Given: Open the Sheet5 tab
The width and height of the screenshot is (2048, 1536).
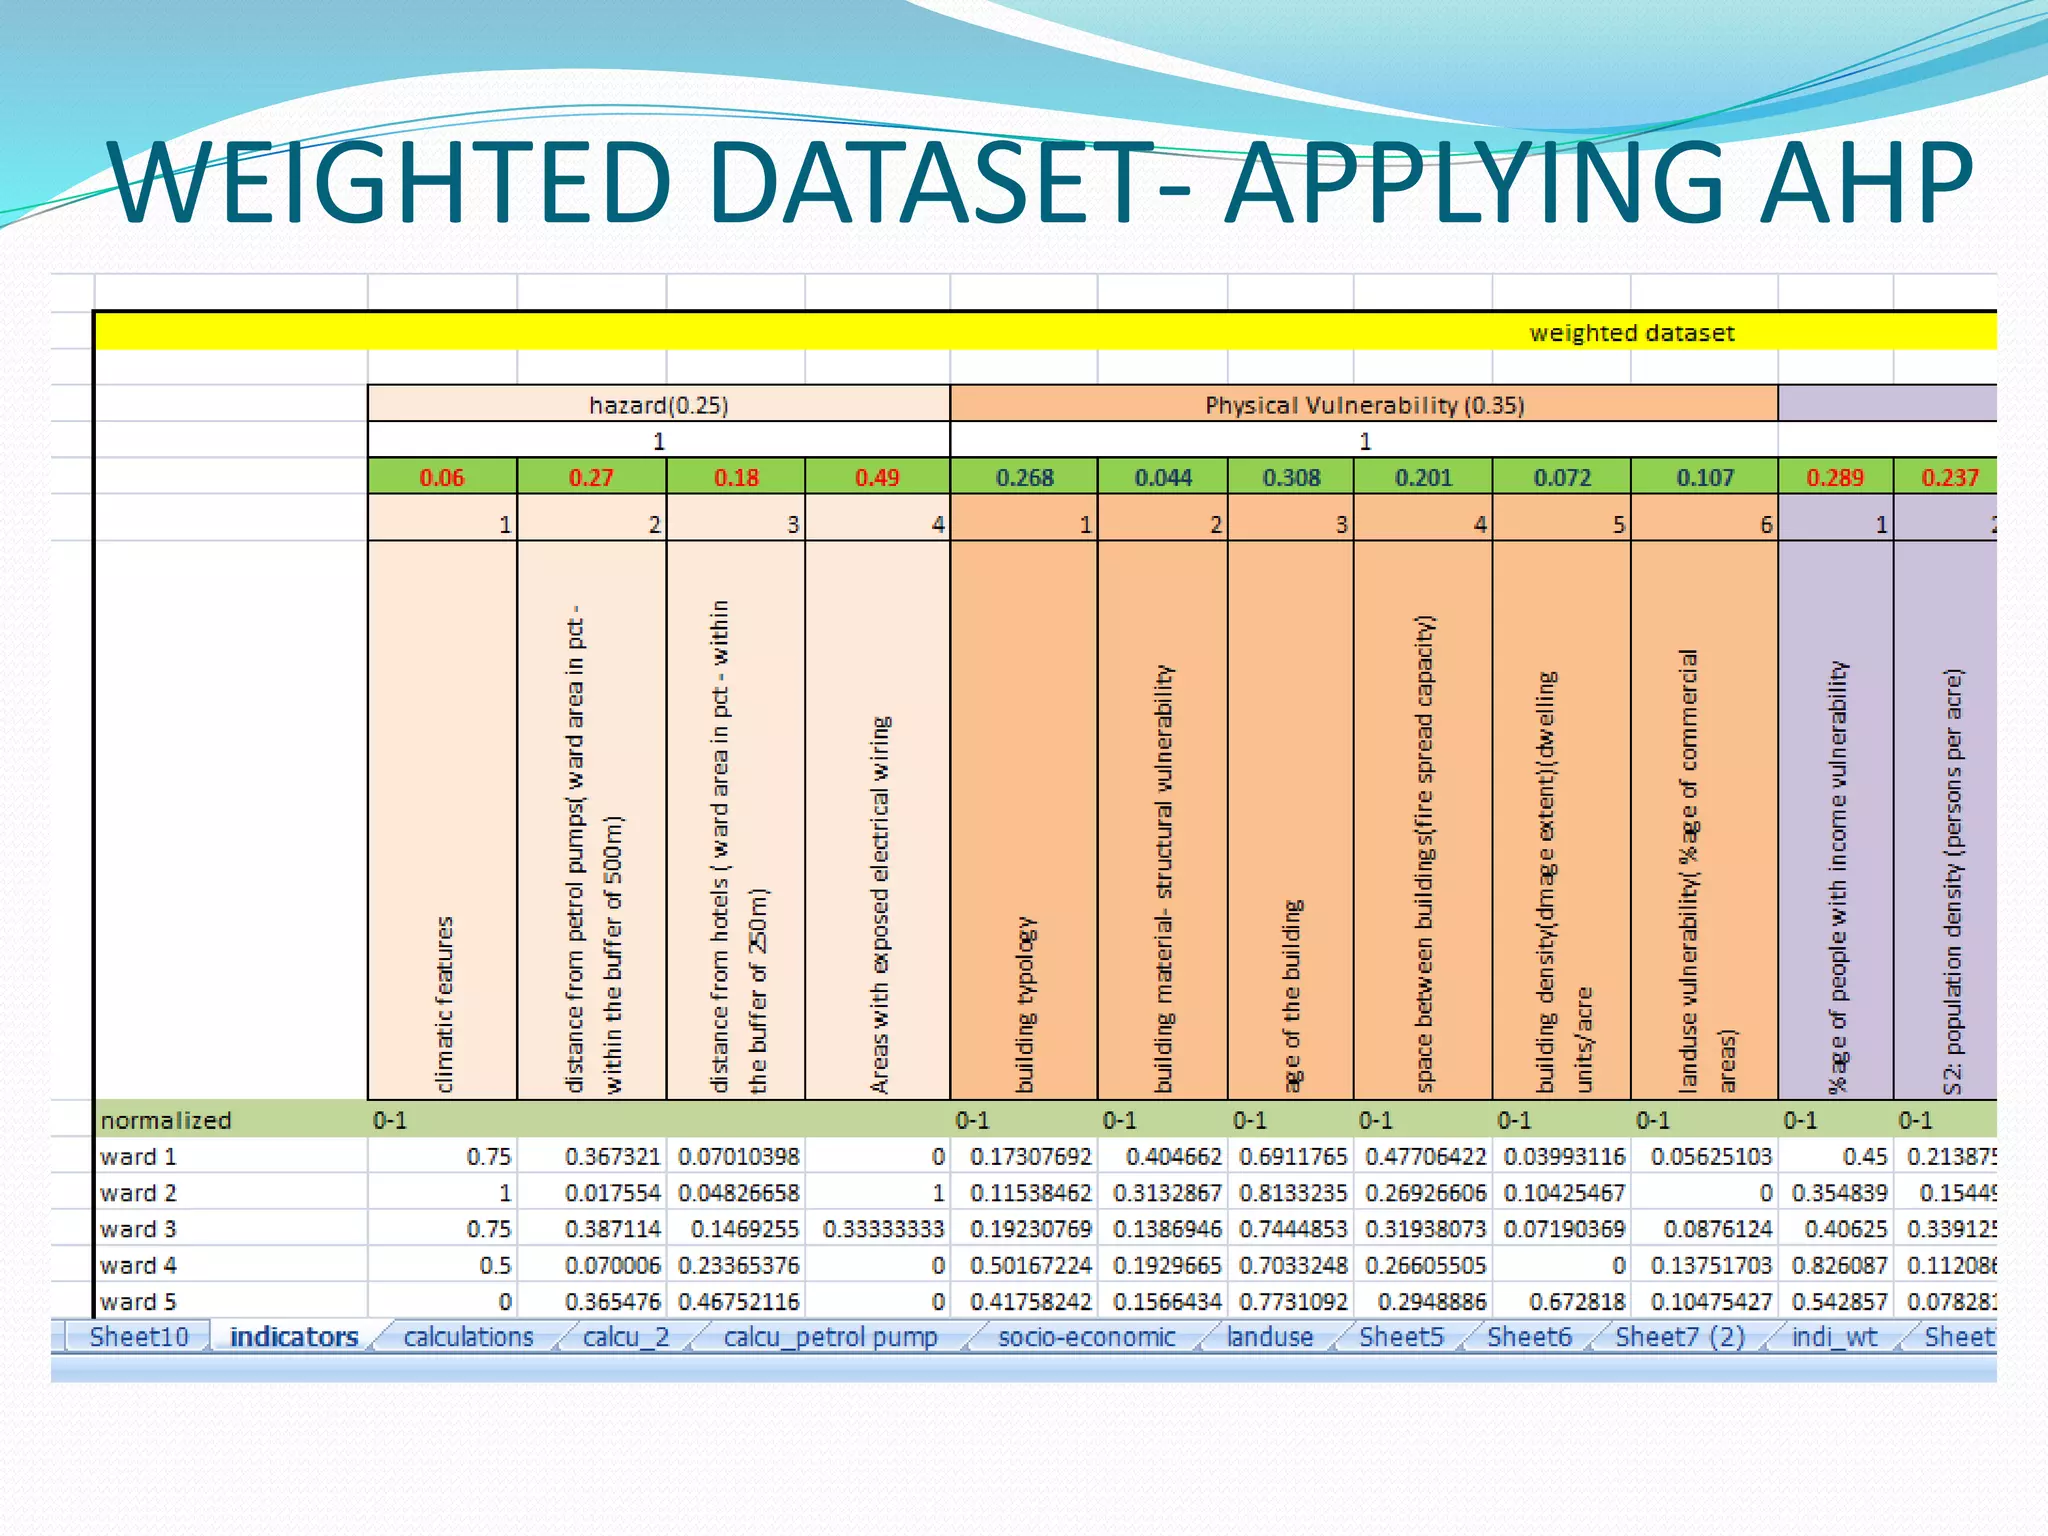Looking at the screenshot, I should [x=1401, y=1337].
